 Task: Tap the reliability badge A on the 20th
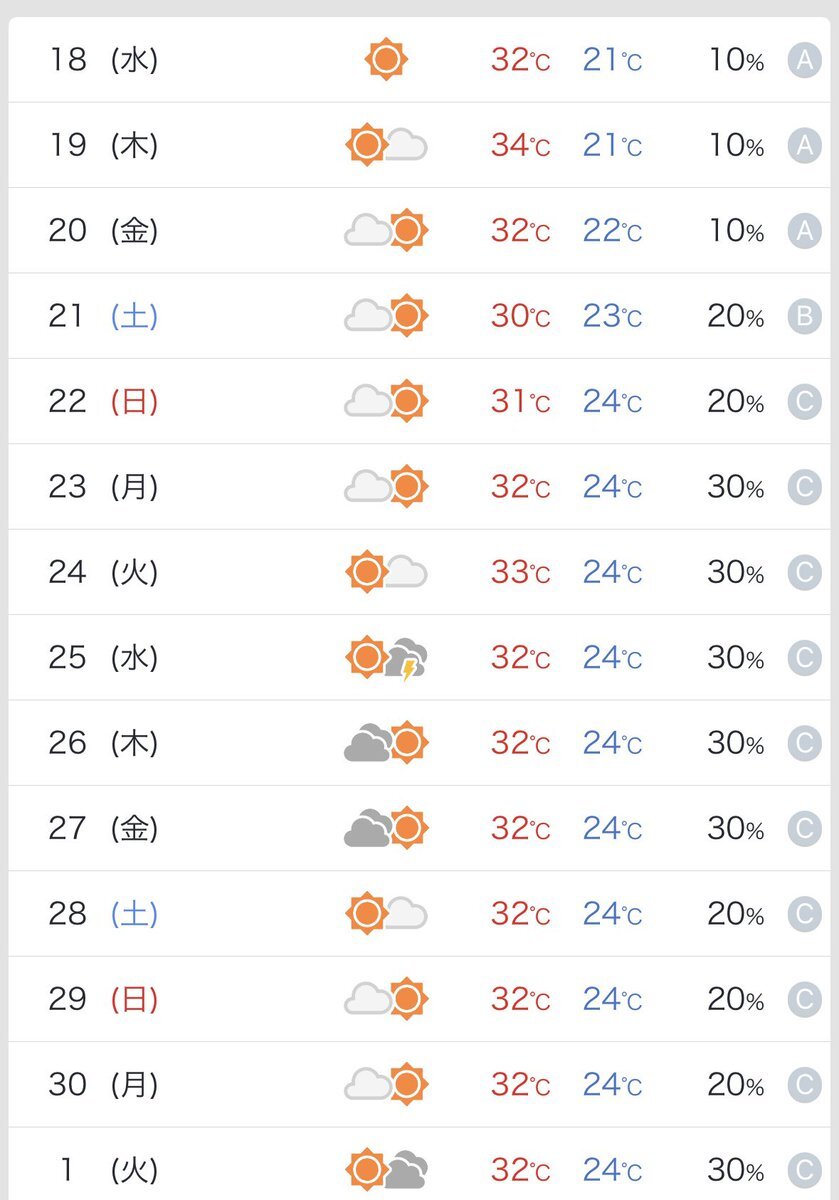click(804, 231)
